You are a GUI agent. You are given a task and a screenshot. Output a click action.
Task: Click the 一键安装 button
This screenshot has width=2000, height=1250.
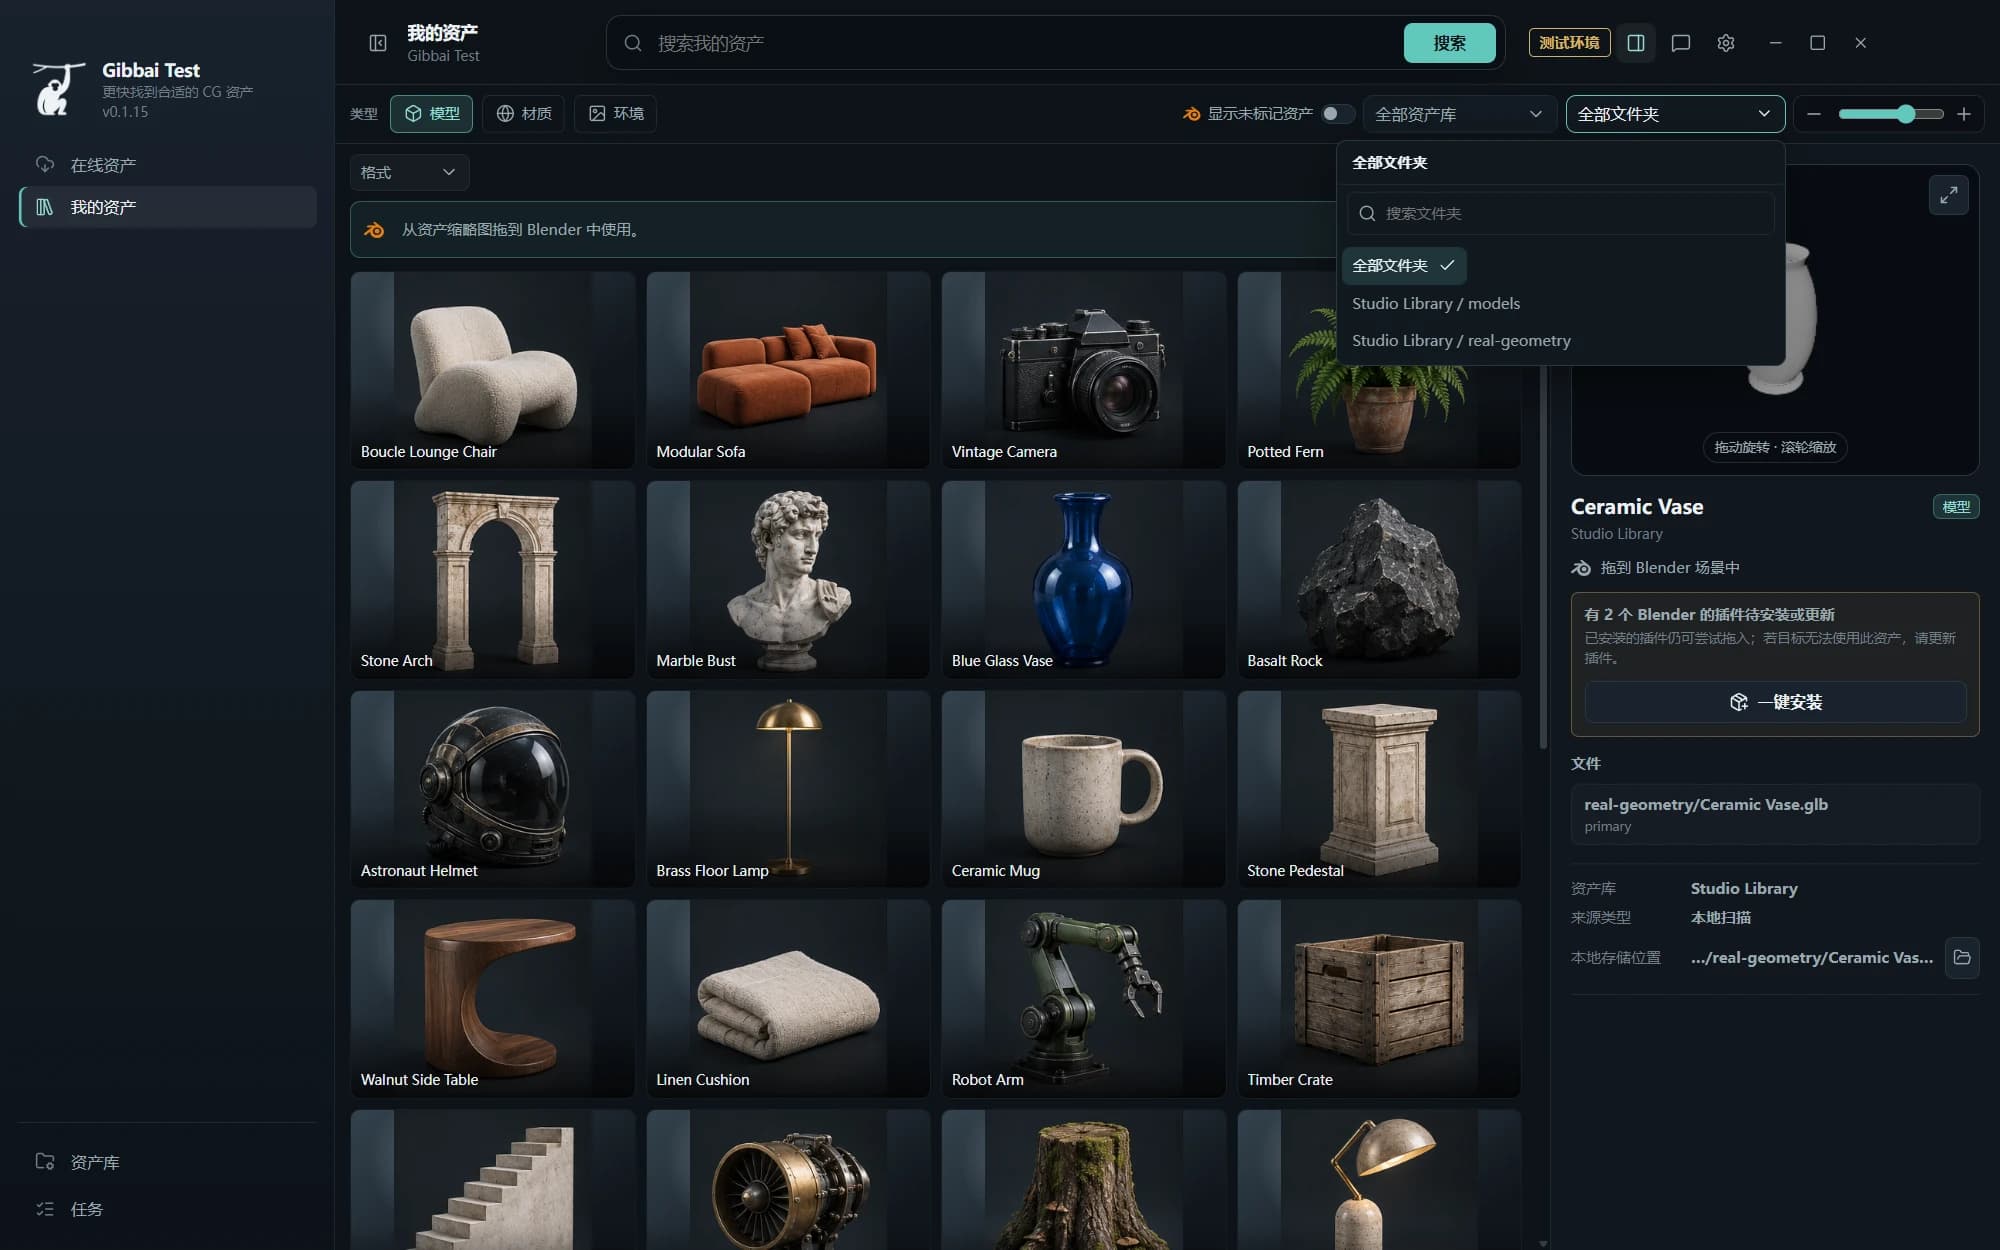click(1775, 702)
